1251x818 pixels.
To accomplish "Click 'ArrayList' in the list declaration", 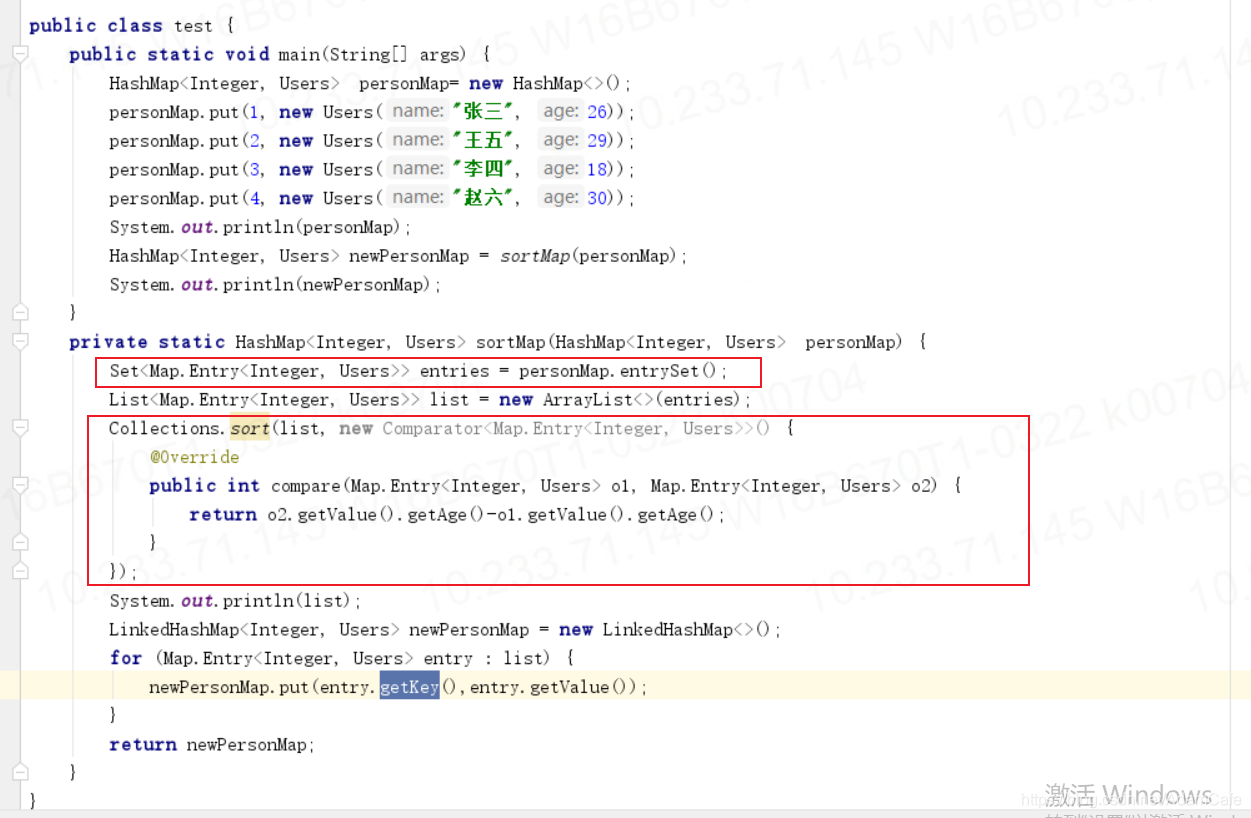I will pos(588,400).
